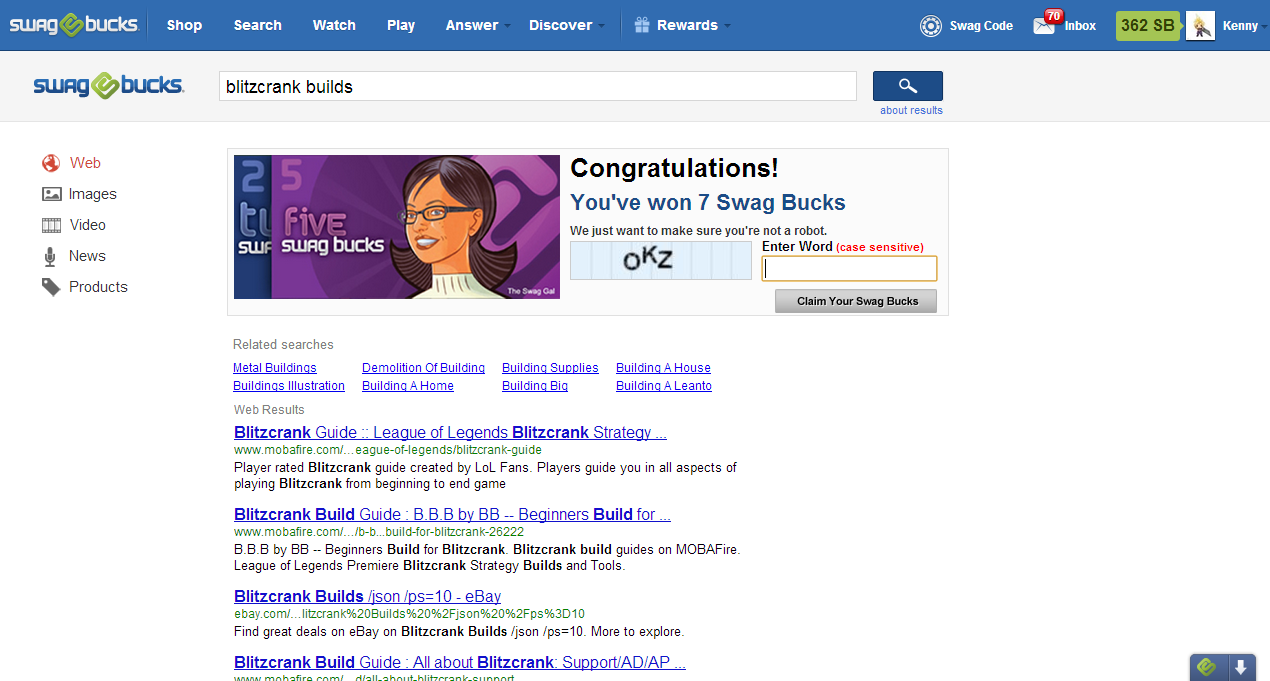1270x681 pixels.
Task: Expand the Discover dropdown arrow
Action: point(601,26)
